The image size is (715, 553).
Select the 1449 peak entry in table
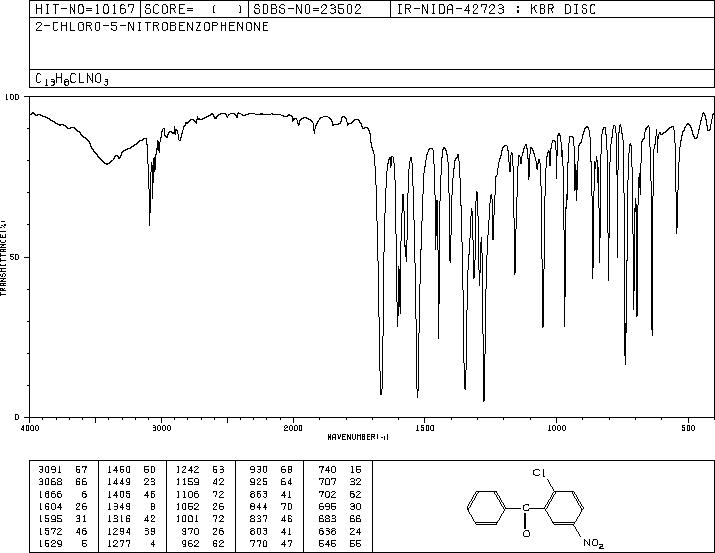coord(131,482)
